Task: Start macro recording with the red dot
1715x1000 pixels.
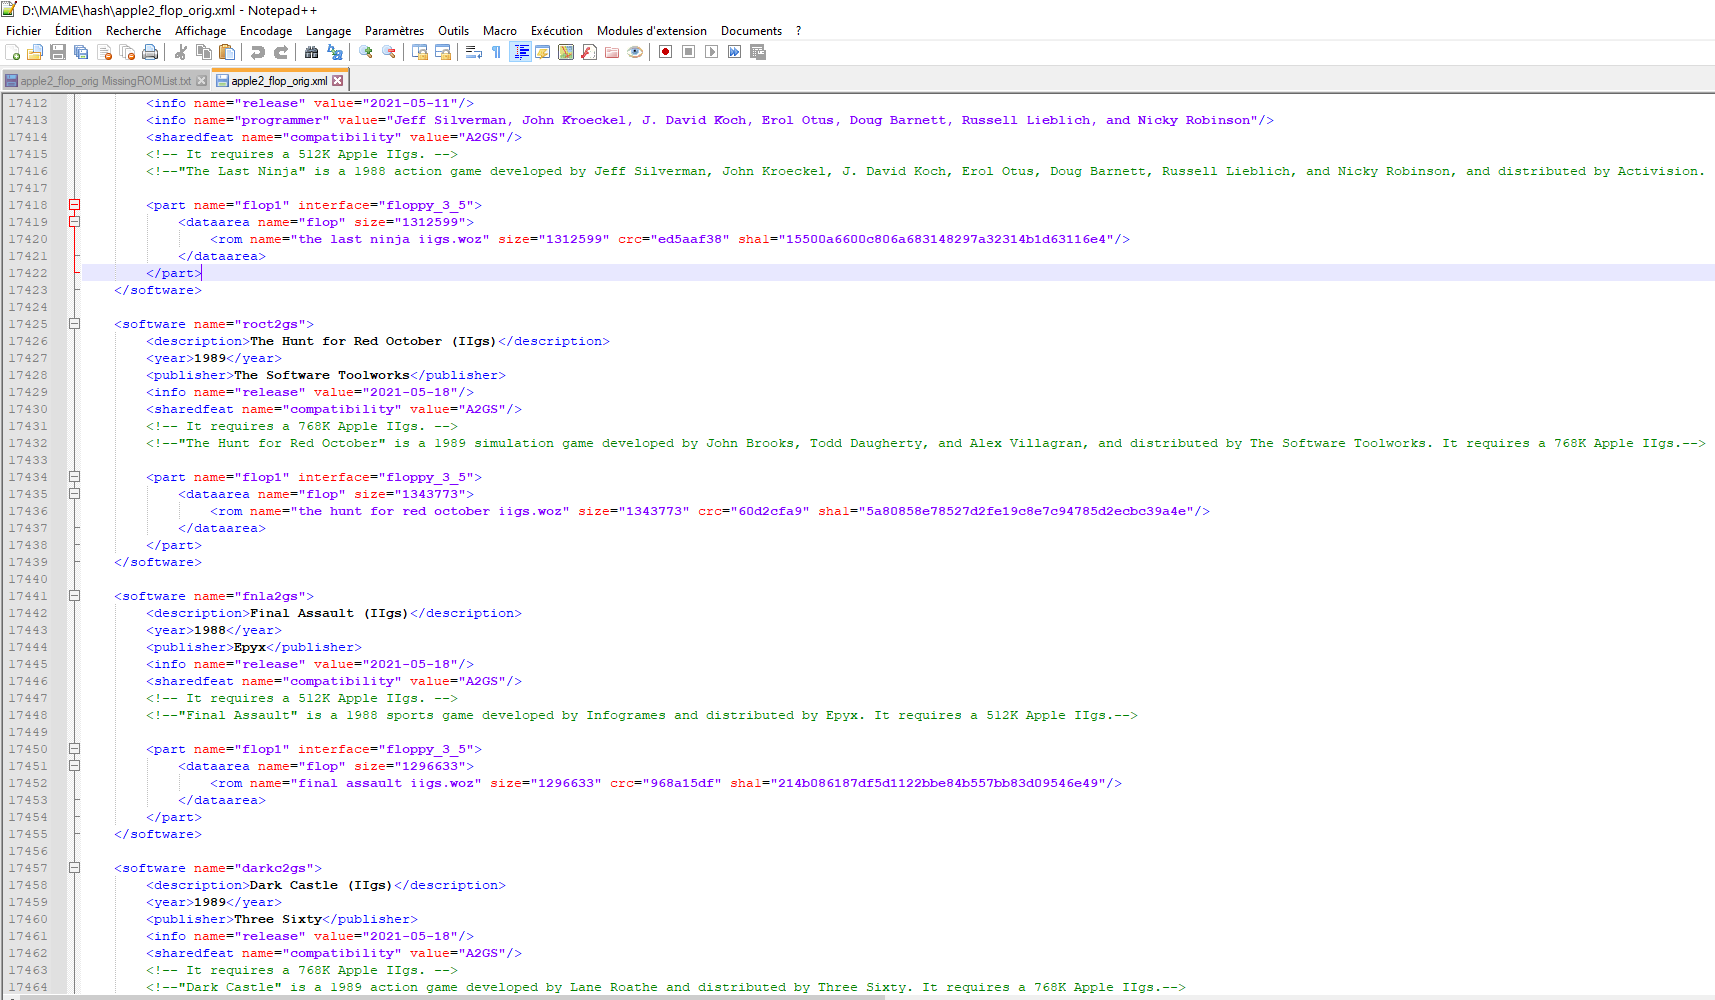Action: (x=665, y=52)
